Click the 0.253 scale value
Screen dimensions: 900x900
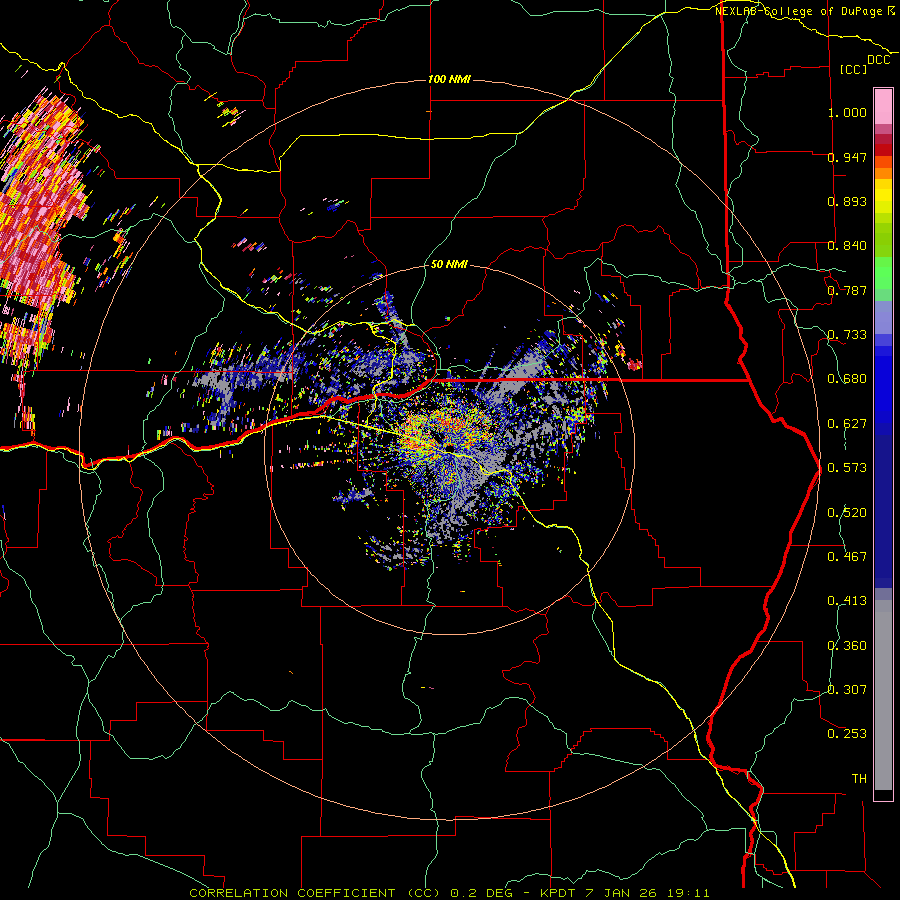pos(847,734)
